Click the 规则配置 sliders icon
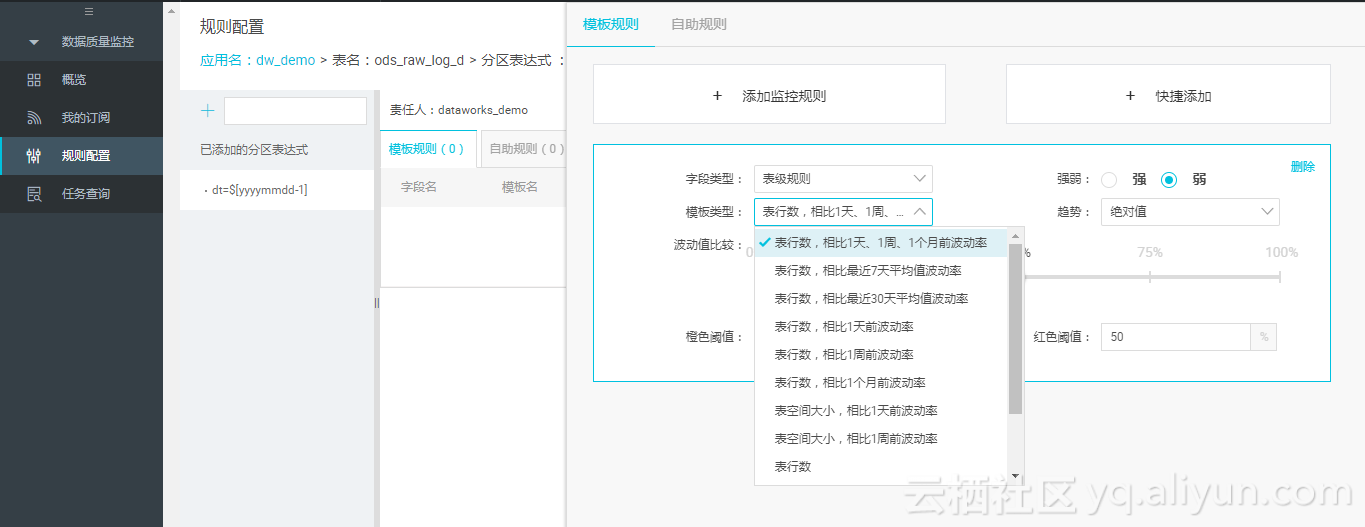 point(34,156)
